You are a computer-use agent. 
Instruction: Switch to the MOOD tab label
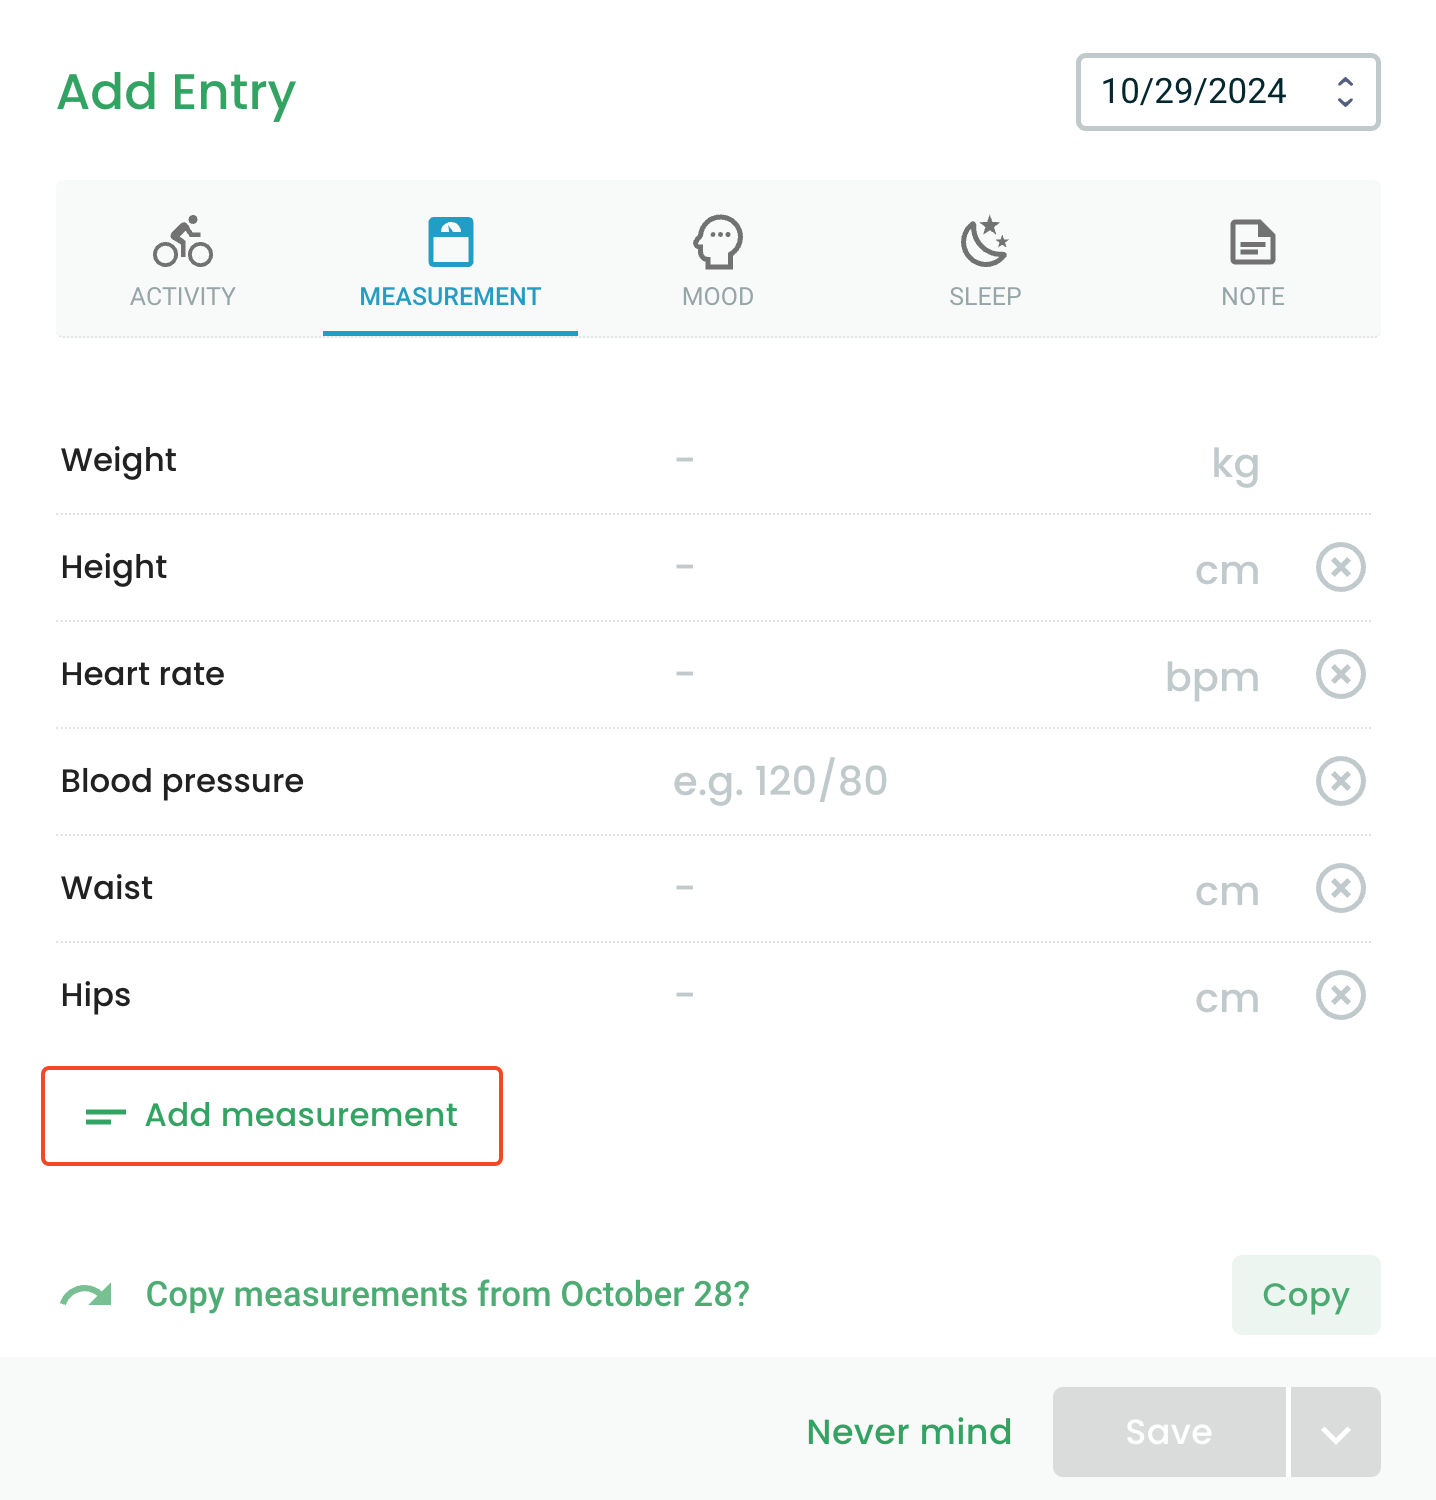click(718, 297)
